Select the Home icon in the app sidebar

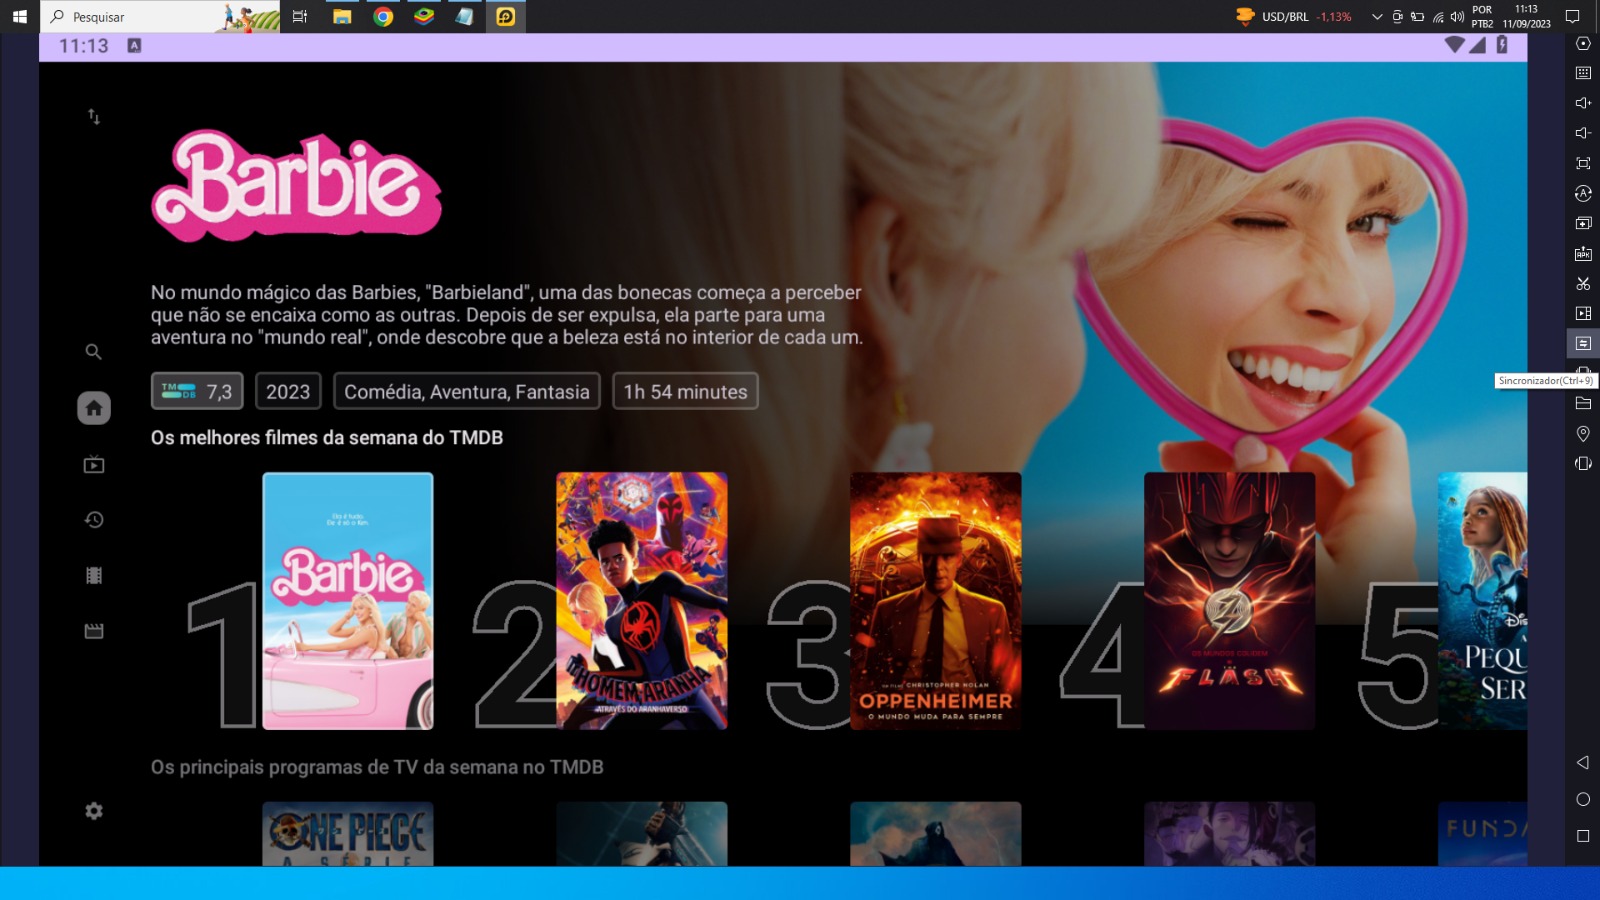click(94, 408)
